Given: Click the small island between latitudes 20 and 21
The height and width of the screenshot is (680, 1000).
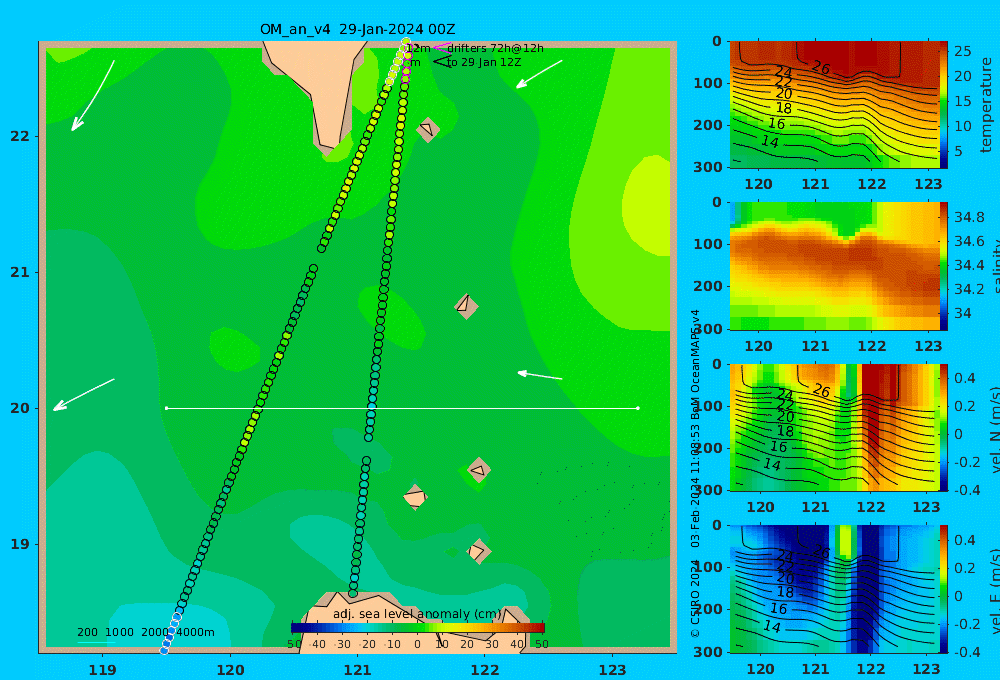Looking at the screenshot, I should [466, 306].
